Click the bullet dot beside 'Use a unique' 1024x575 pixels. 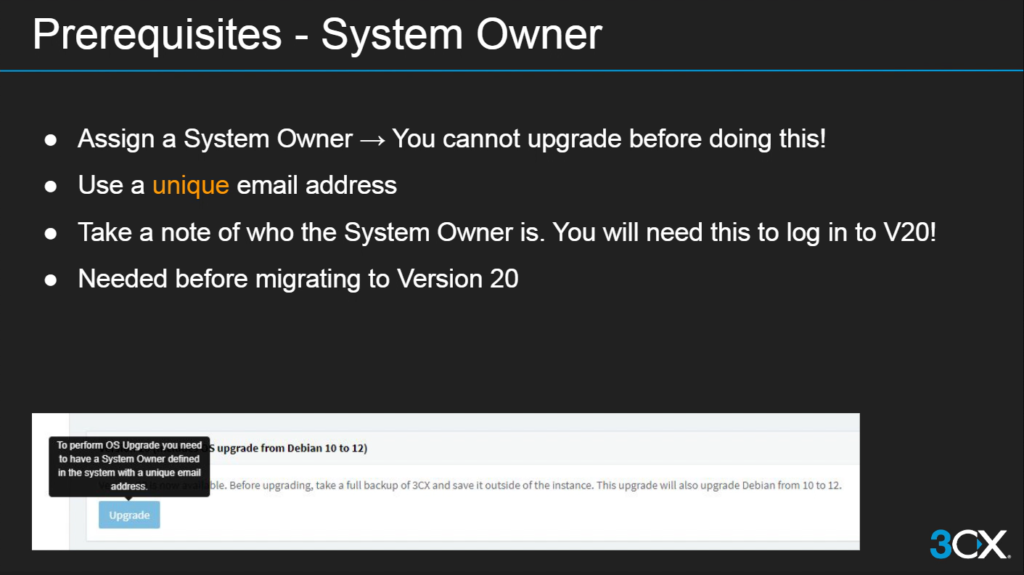coord(51,186)
